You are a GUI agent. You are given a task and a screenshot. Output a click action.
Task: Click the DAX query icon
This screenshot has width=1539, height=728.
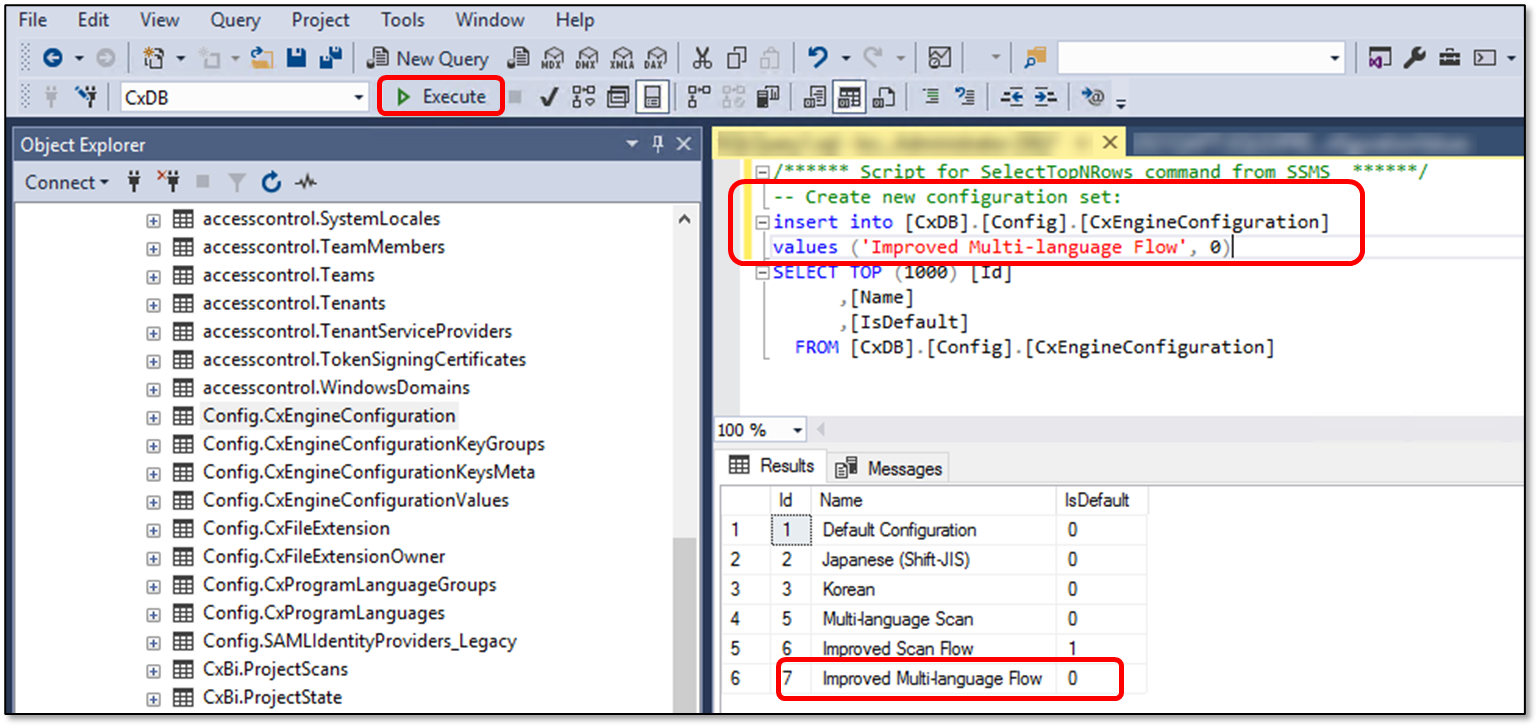(x=655, y=58)
